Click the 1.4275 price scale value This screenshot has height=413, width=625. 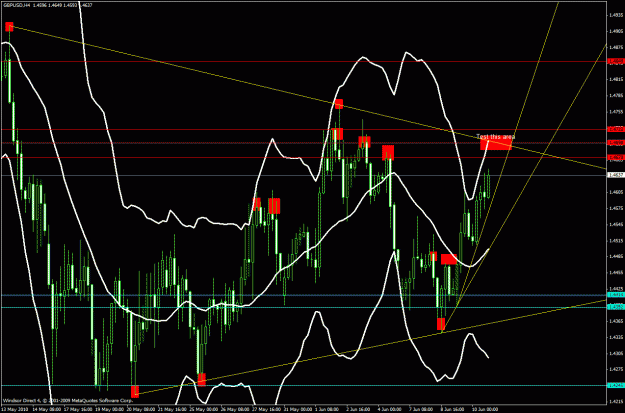[616, 369]
